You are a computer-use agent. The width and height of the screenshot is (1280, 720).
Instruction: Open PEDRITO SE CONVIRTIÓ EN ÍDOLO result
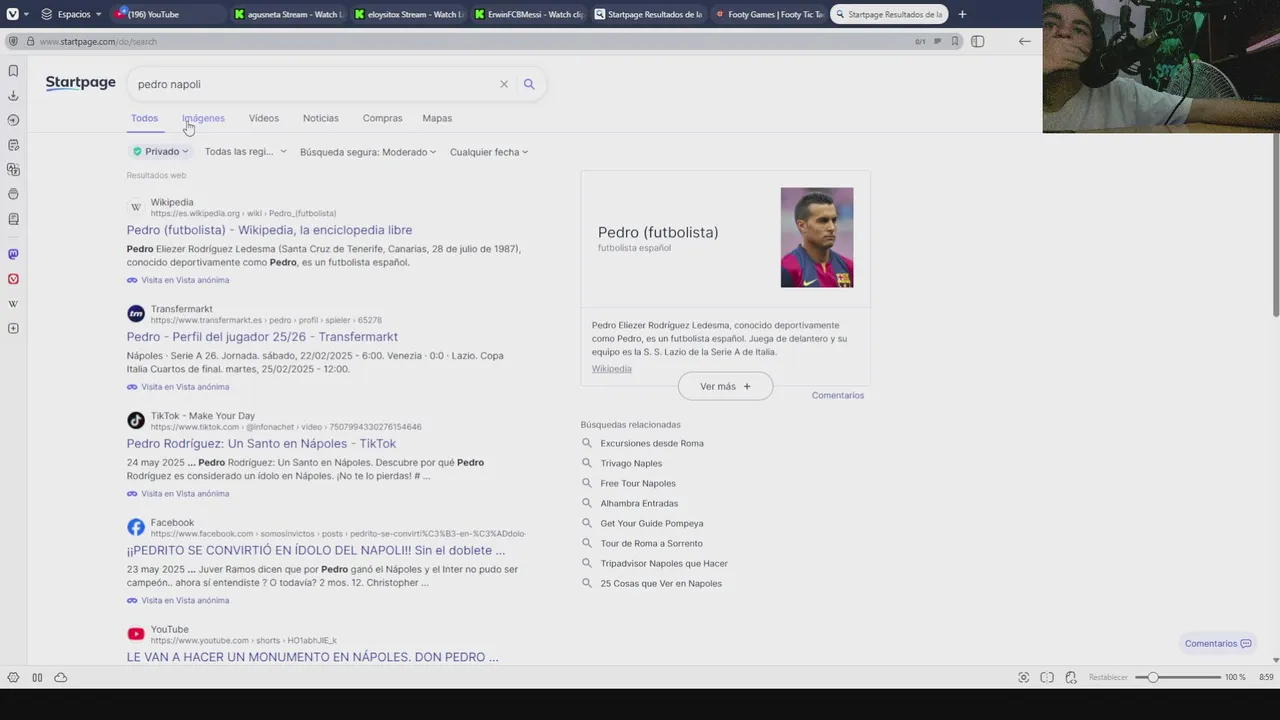coord(316,551)
